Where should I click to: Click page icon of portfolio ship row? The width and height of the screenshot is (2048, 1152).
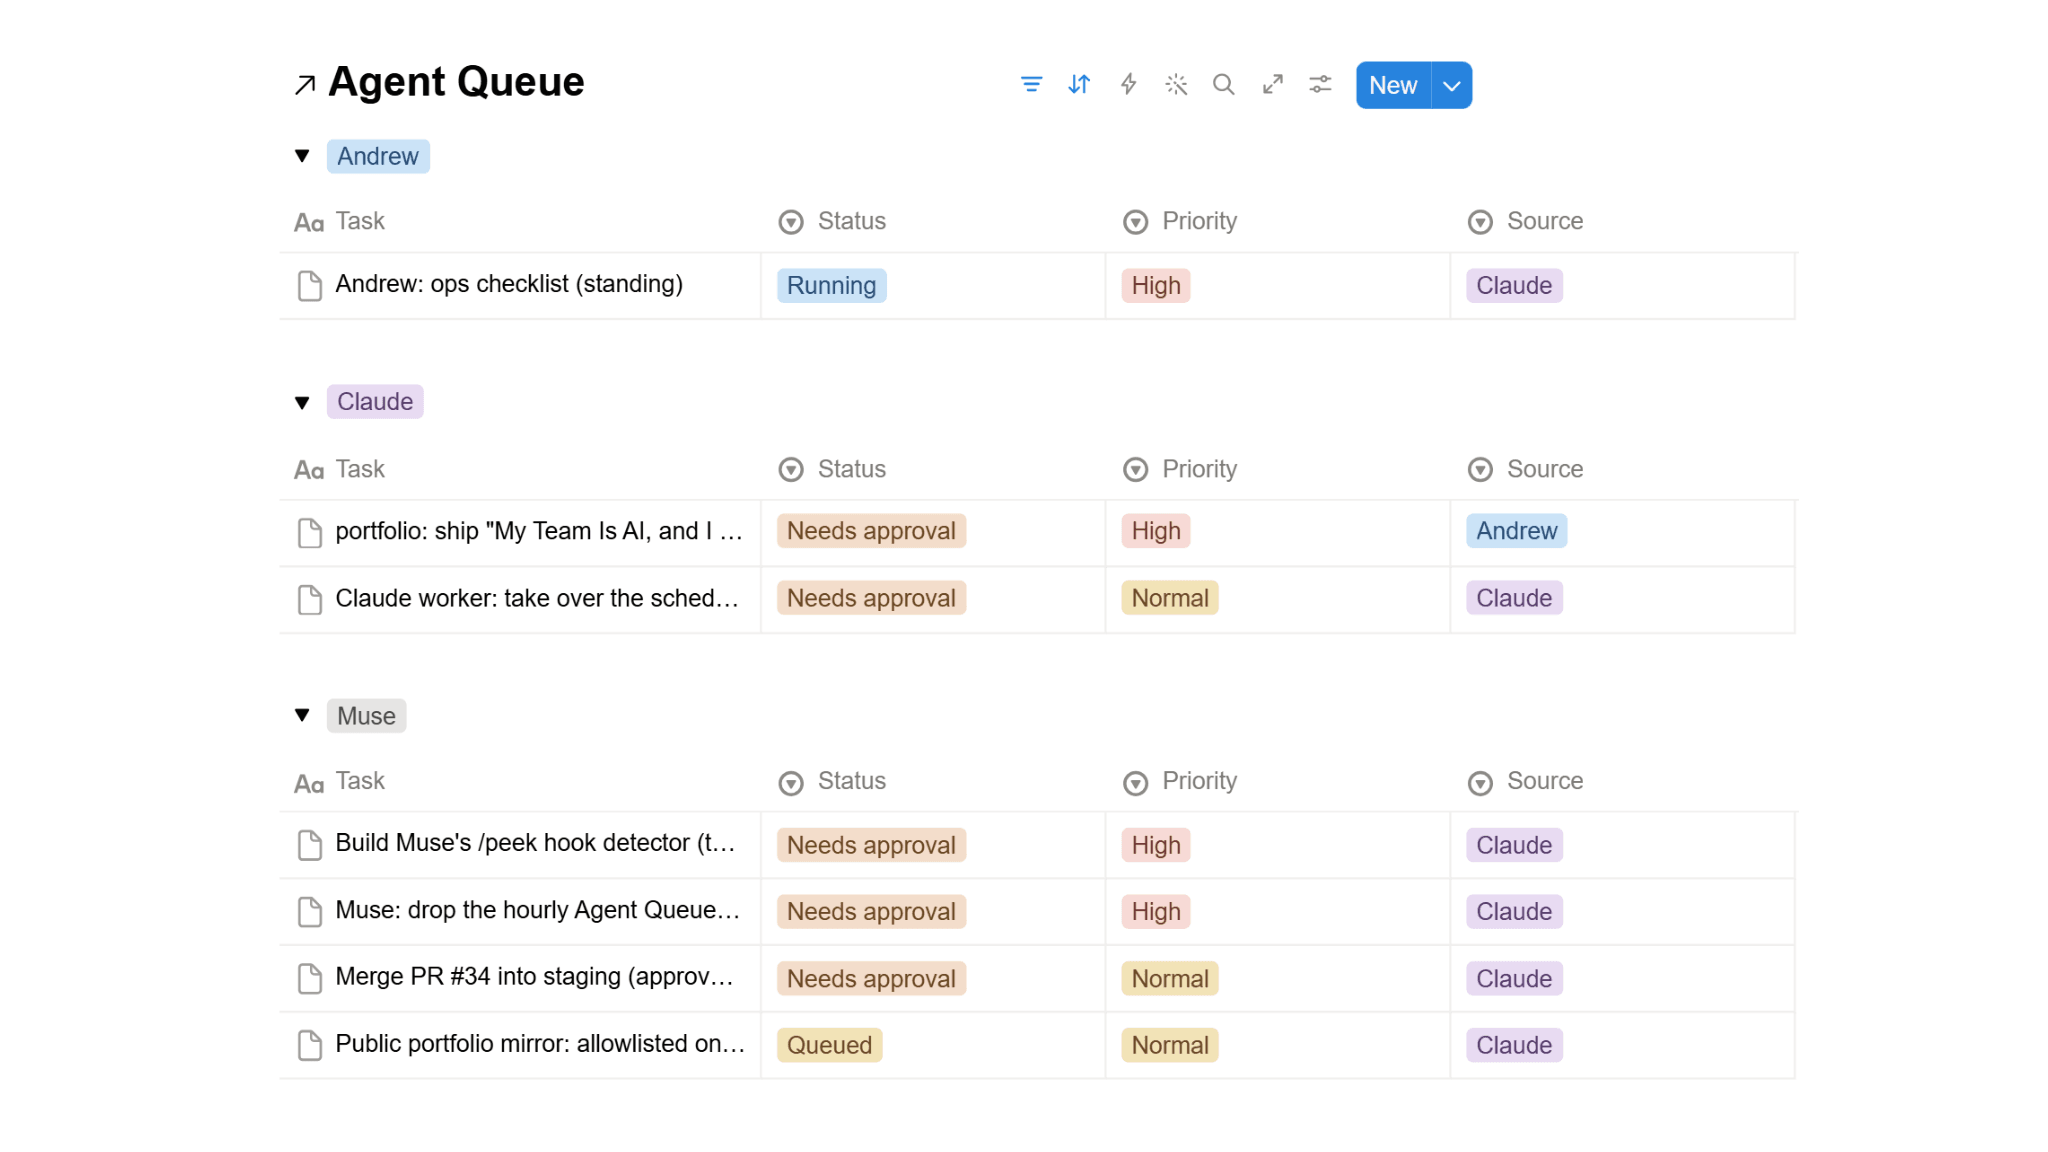click(310, 532)
